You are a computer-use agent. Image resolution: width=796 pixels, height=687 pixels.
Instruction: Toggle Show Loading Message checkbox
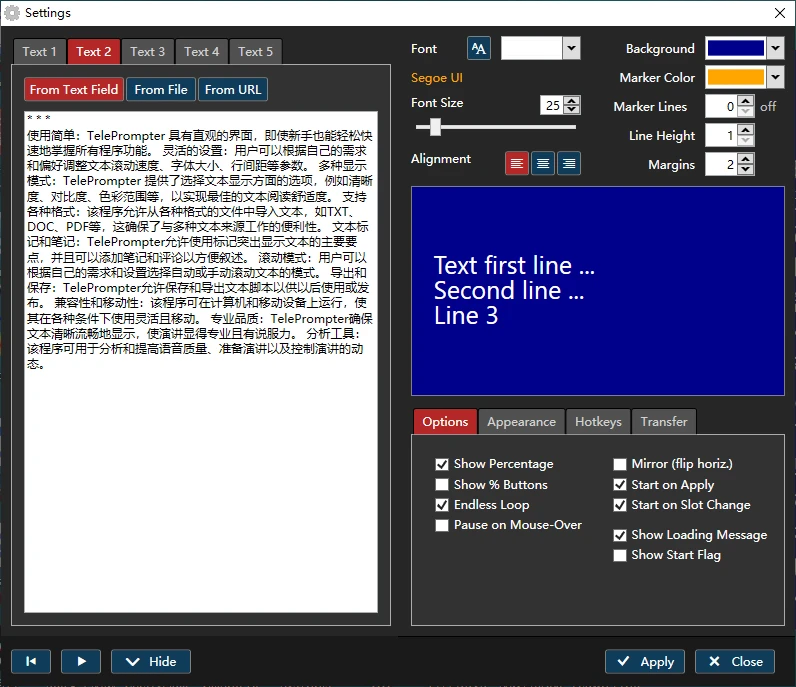619,535
